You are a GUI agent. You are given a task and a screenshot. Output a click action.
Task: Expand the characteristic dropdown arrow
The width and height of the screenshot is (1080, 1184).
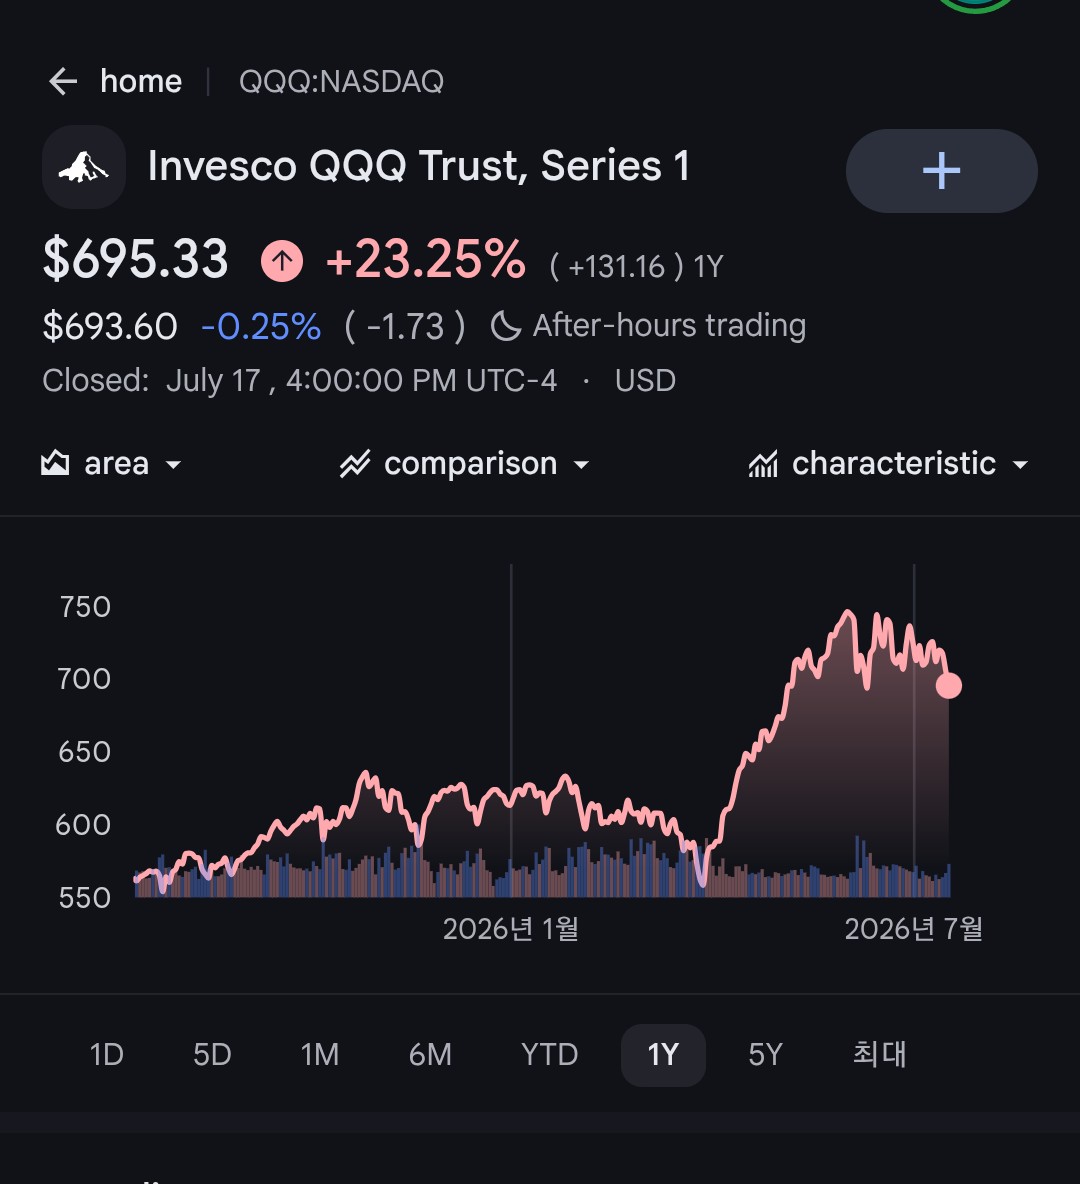click(1020, 465)
